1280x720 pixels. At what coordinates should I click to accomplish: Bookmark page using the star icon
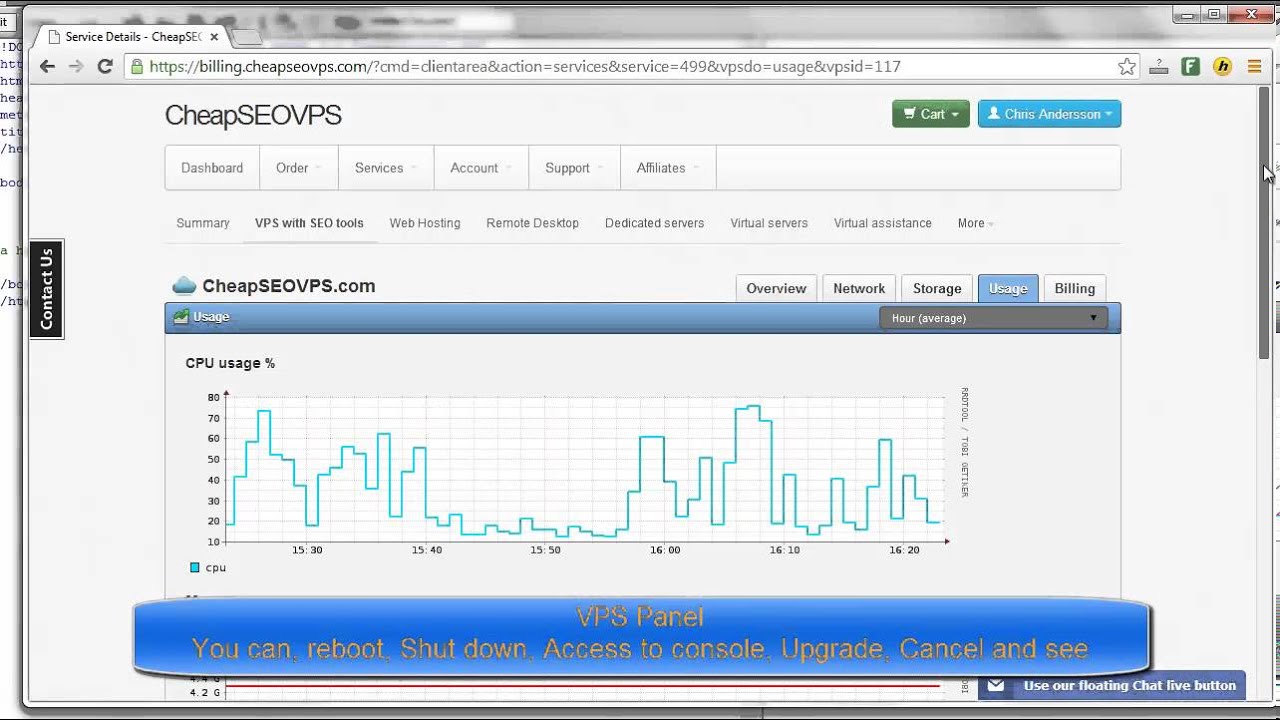pos(1127,66)
